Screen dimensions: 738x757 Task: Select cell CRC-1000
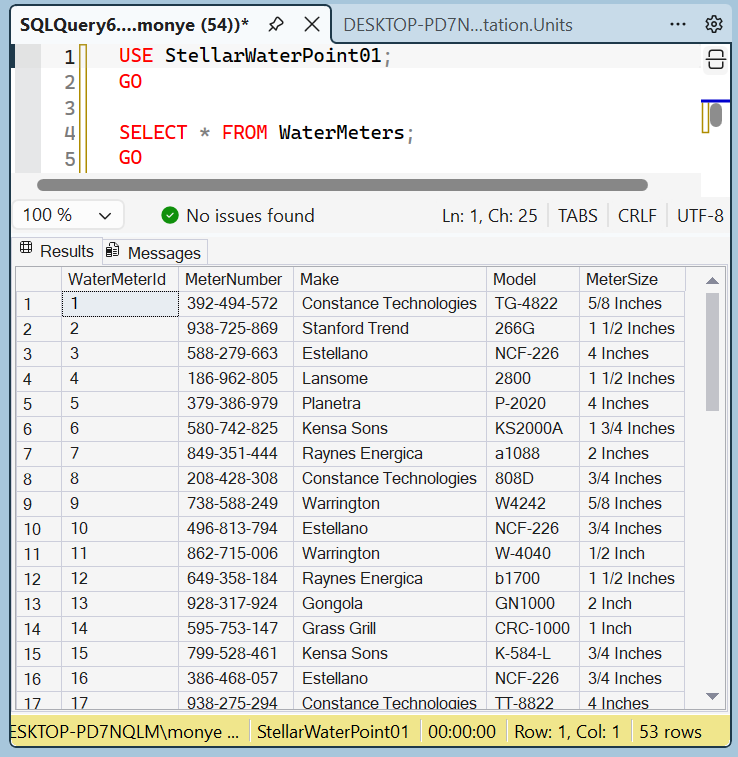coord(533,629)
